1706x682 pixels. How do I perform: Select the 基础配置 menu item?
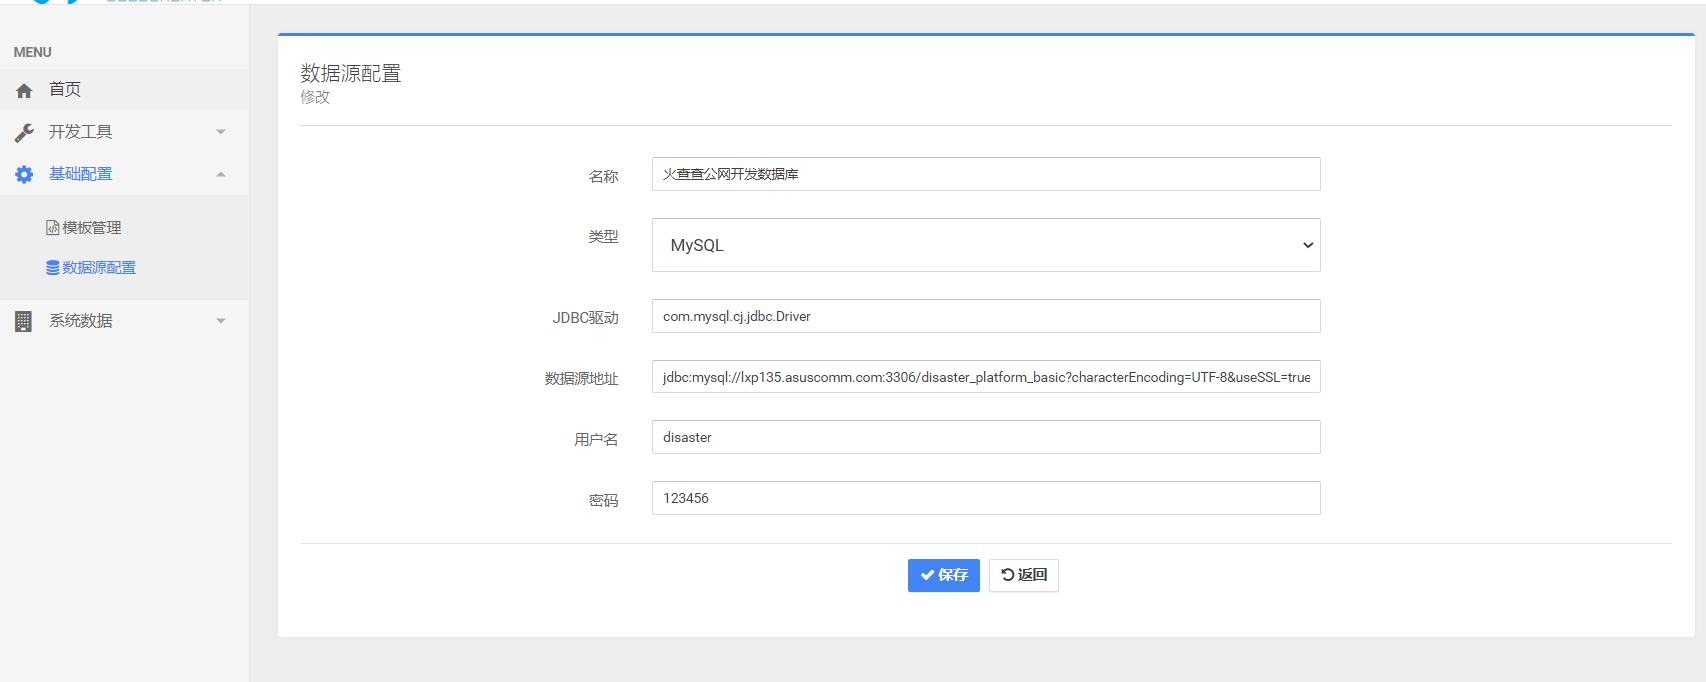124,174
